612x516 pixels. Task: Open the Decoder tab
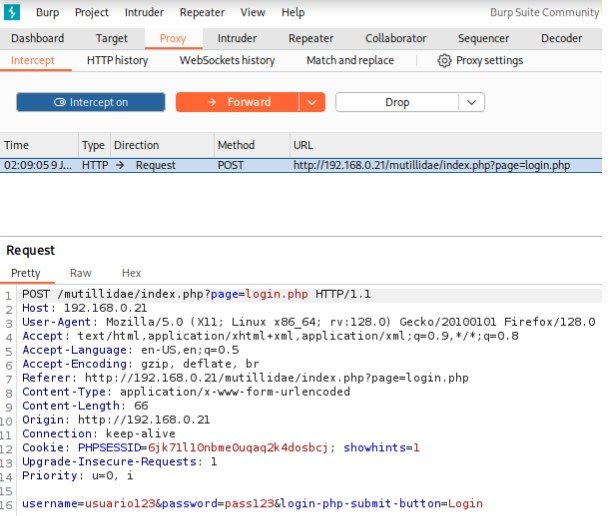tap(561, 39)
